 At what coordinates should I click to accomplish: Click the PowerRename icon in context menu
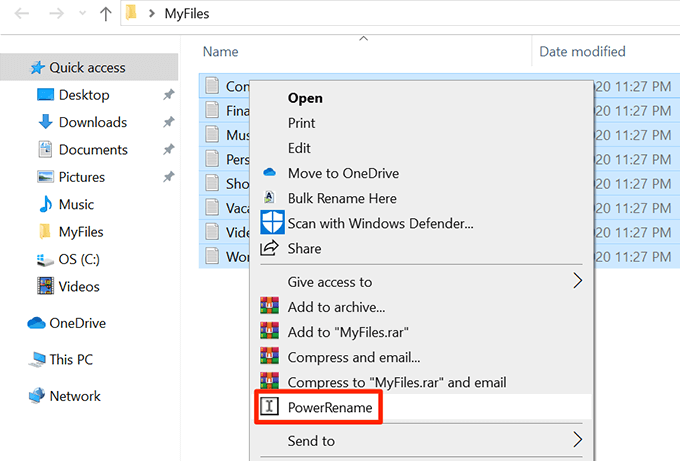point(269,407)
